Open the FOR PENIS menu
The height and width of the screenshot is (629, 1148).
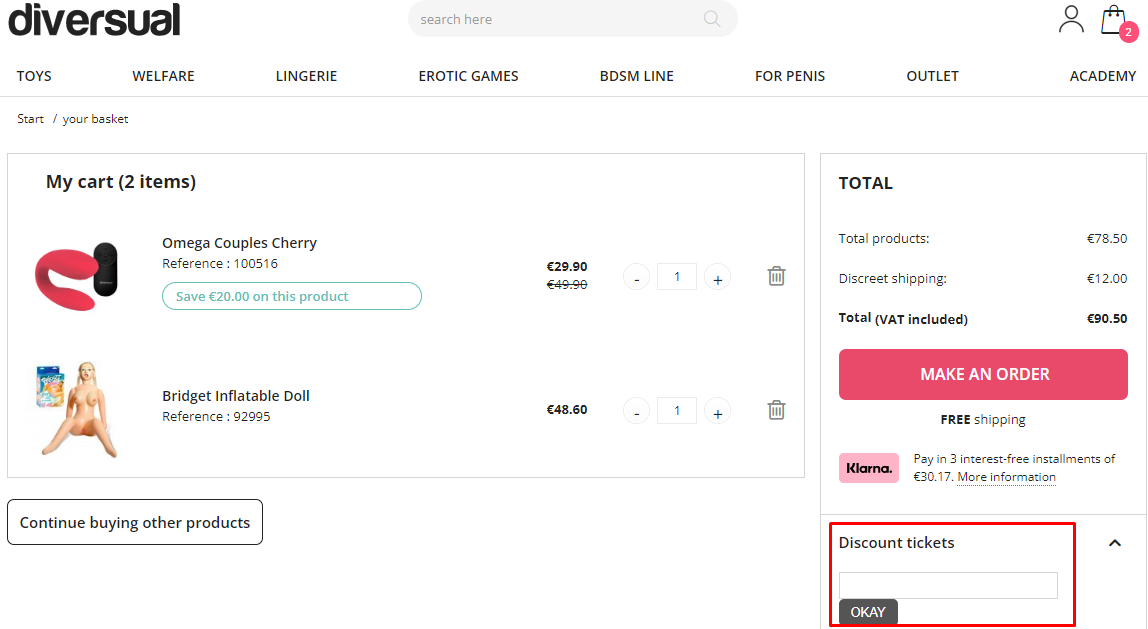pos(790,76)
